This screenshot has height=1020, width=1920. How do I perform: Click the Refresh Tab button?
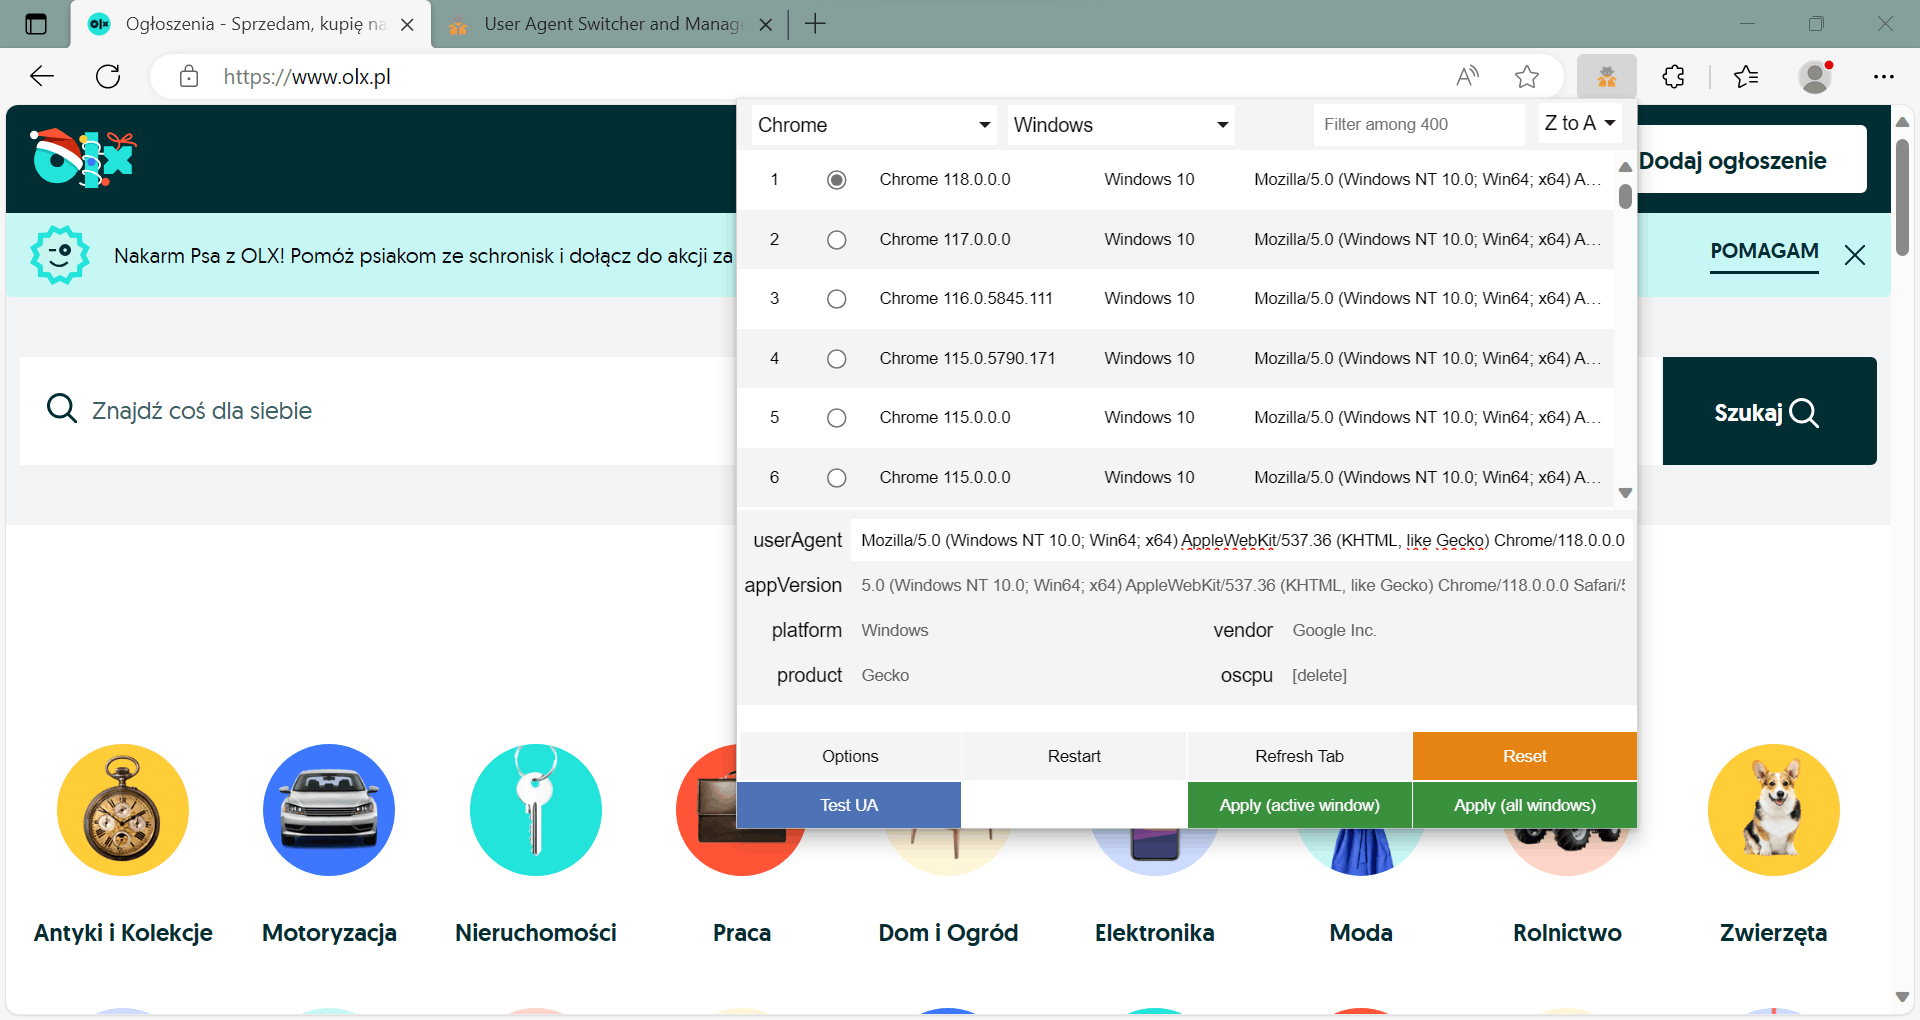1299,756
